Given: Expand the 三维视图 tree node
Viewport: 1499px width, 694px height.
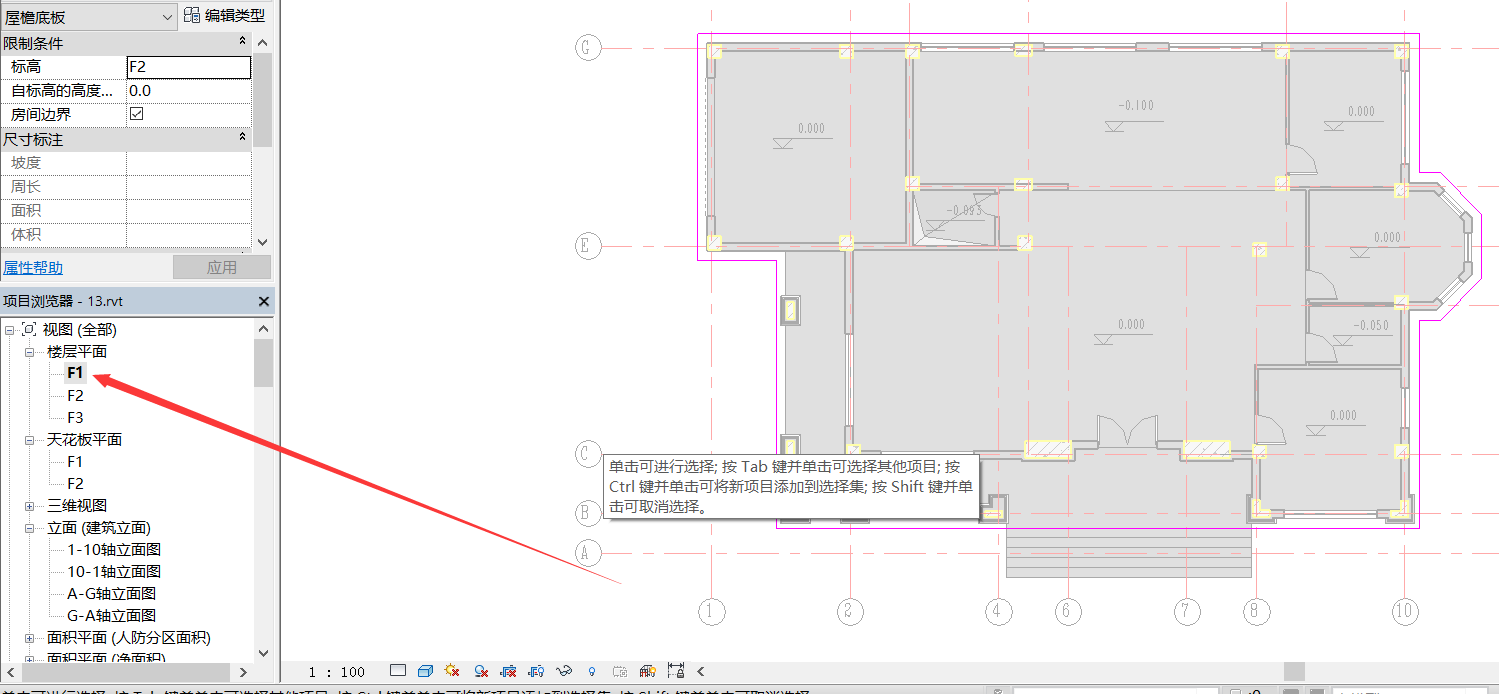Looking at the screenshot, I should [29, 506].
